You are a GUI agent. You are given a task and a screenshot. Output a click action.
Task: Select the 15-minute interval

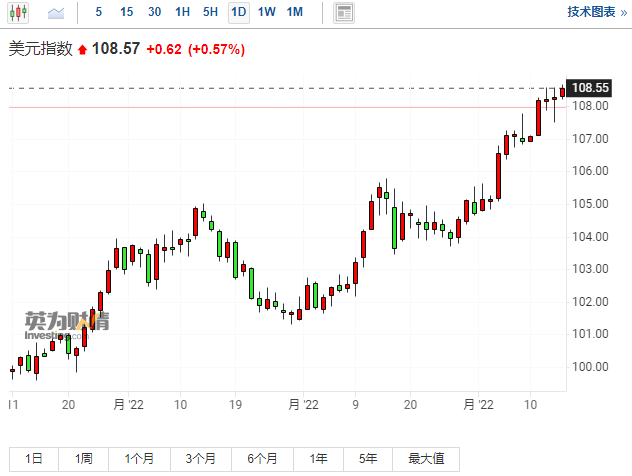click(x=126, y=12)
